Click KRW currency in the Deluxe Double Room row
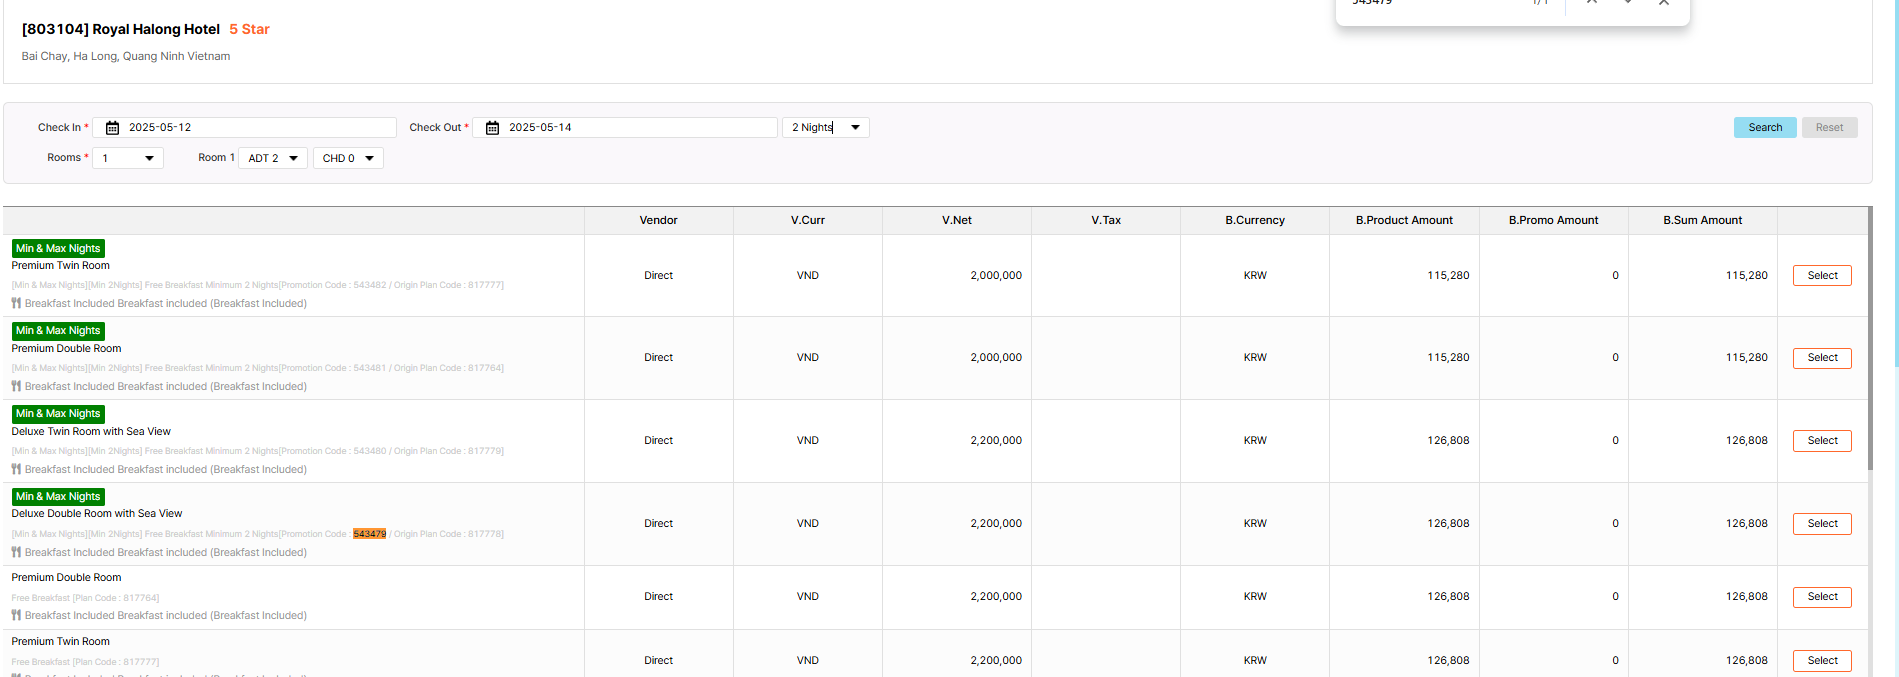 1255,524
